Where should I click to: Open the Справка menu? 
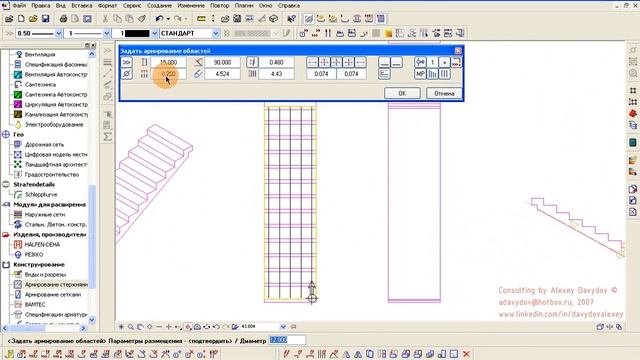(289, 6)
